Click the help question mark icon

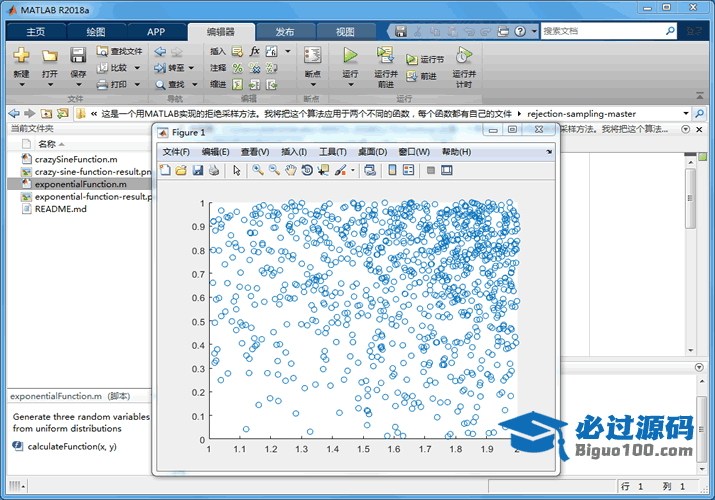[520, 31]
